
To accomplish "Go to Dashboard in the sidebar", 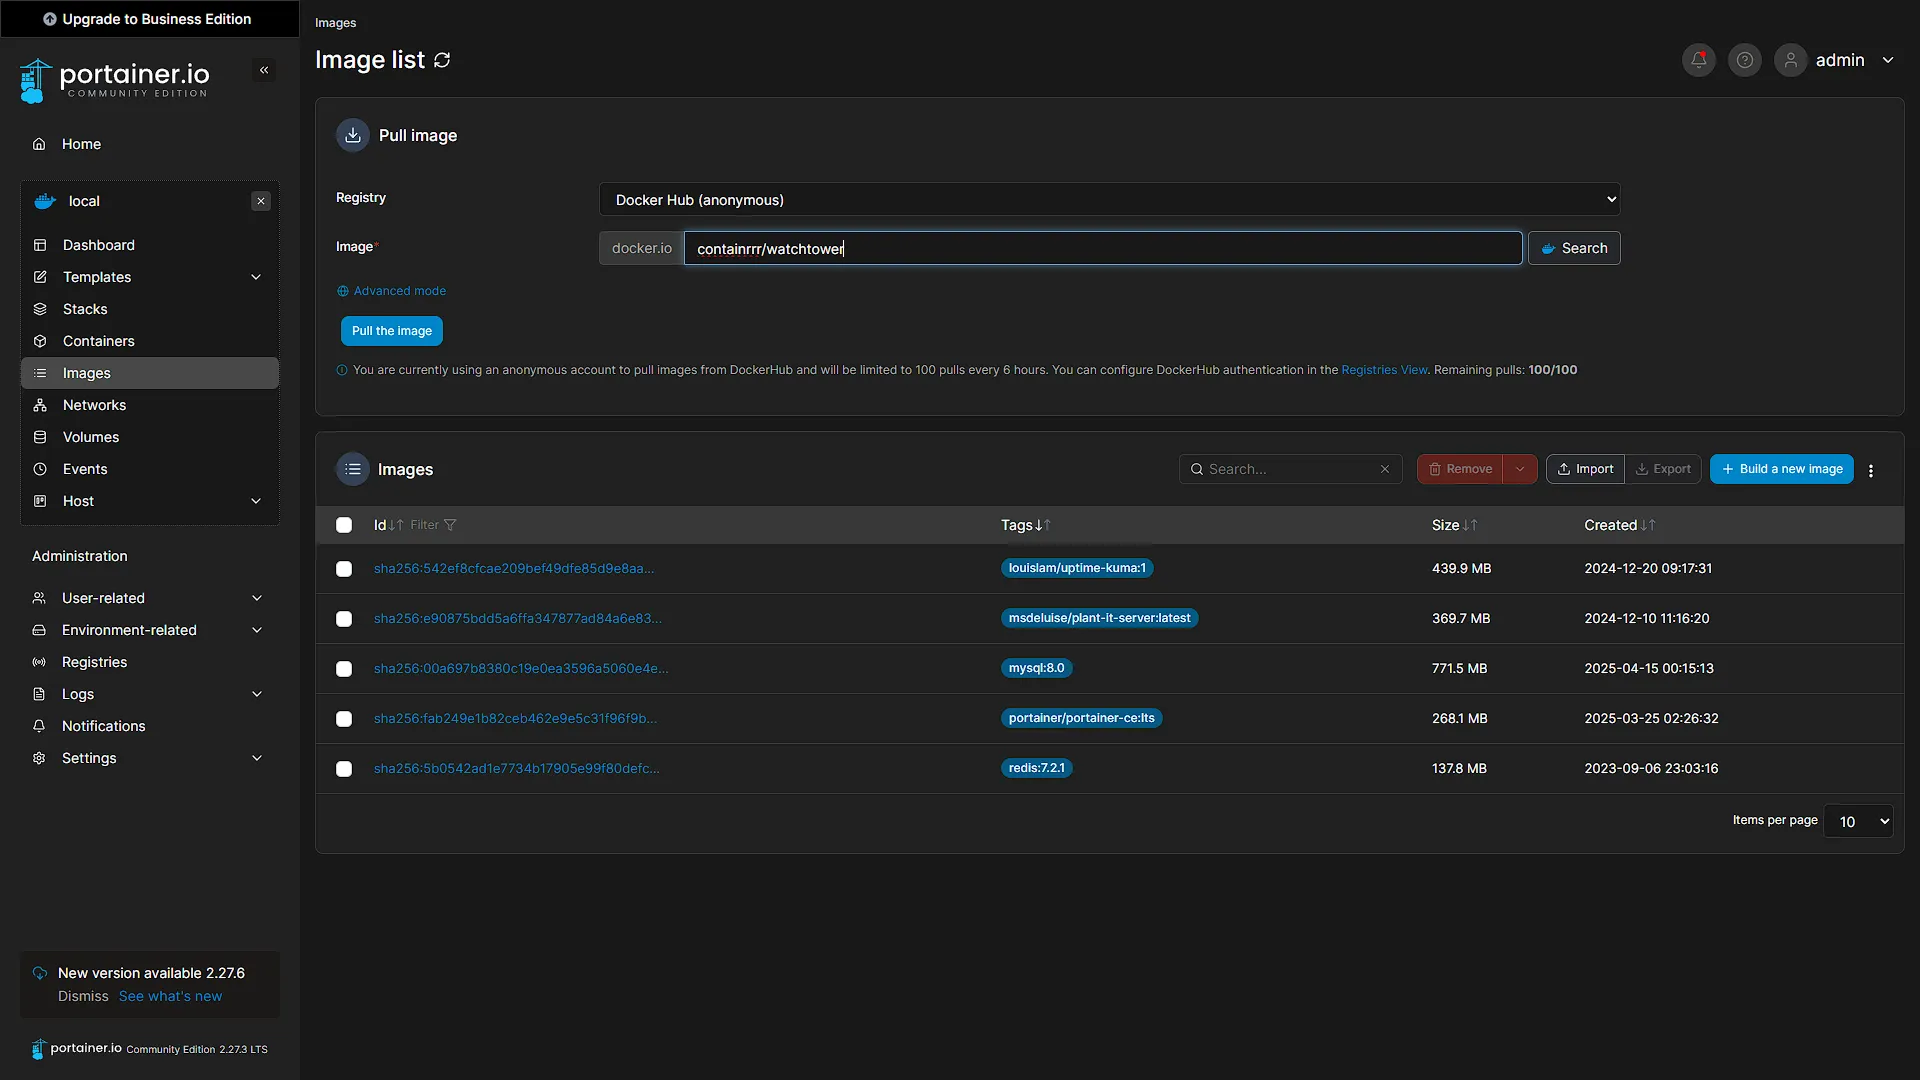I will click(x=99, y=245).
